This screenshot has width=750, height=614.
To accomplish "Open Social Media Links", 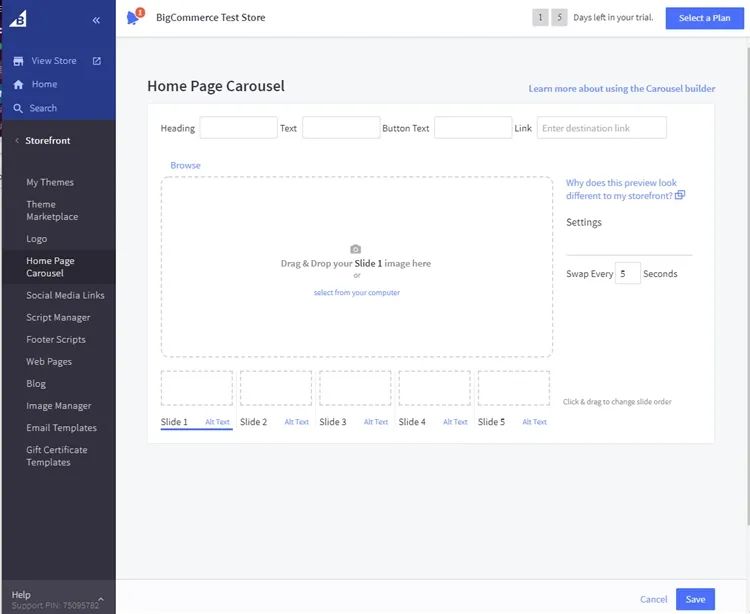I will point(65,295).
